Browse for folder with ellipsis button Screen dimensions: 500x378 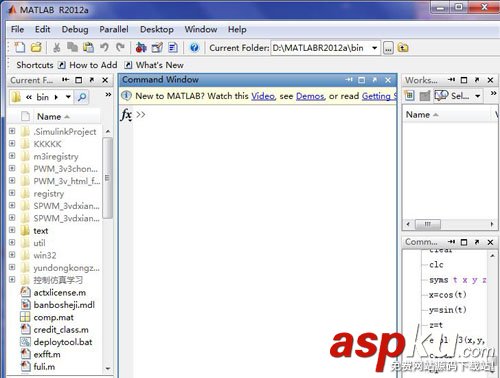coord(388,48)
